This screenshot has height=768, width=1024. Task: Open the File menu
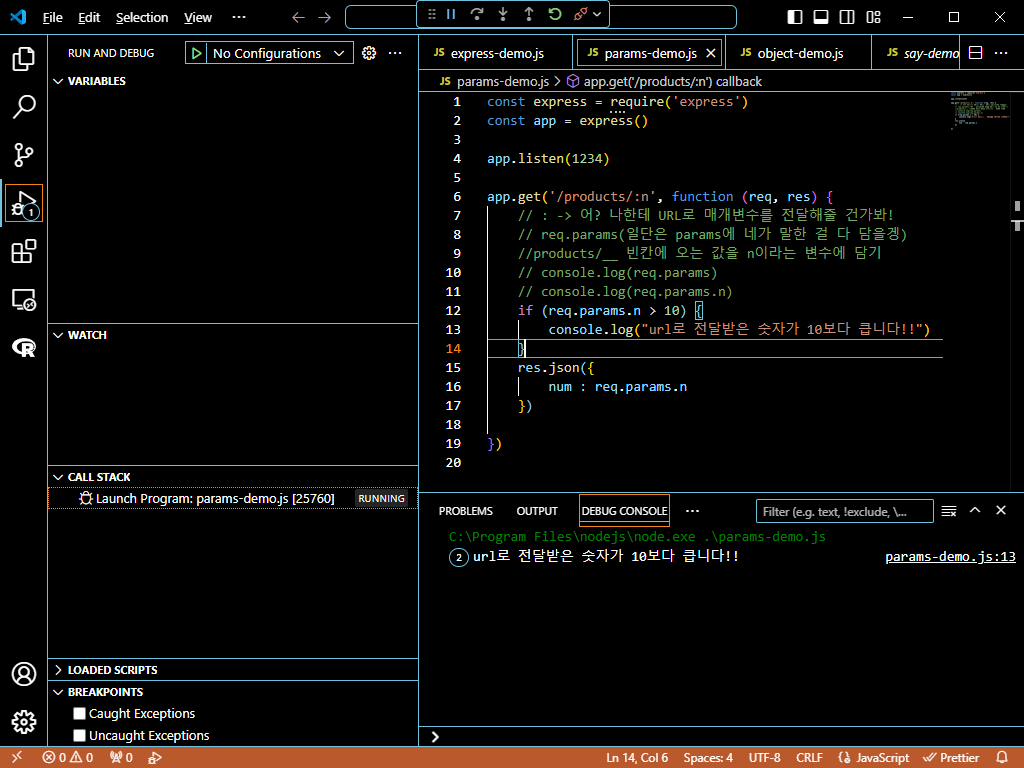(x=52, y=18)
